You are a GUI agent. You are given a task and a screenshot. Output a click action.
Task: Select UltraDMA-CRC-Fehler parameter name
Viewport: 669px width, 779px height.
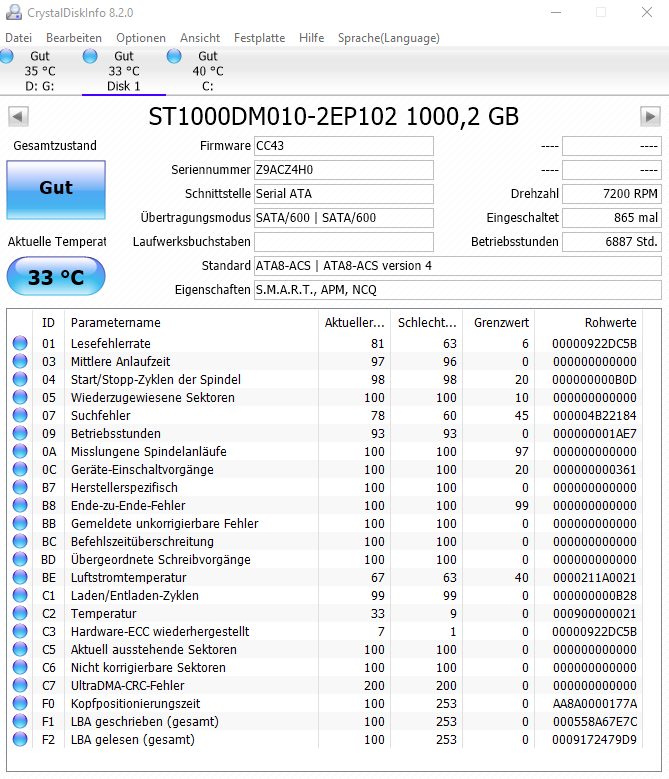point(127,686)
